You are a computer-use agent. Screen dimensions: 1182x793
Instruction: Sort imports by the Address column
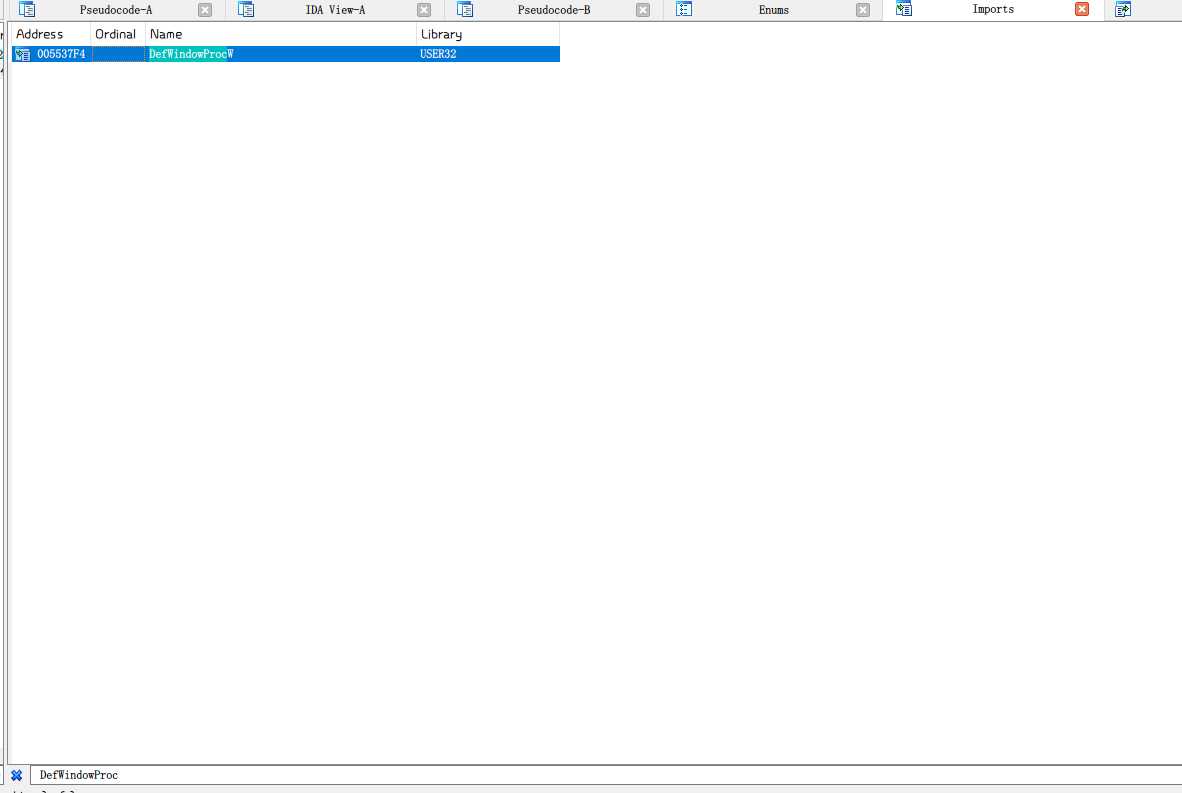(x=51, y=34)
